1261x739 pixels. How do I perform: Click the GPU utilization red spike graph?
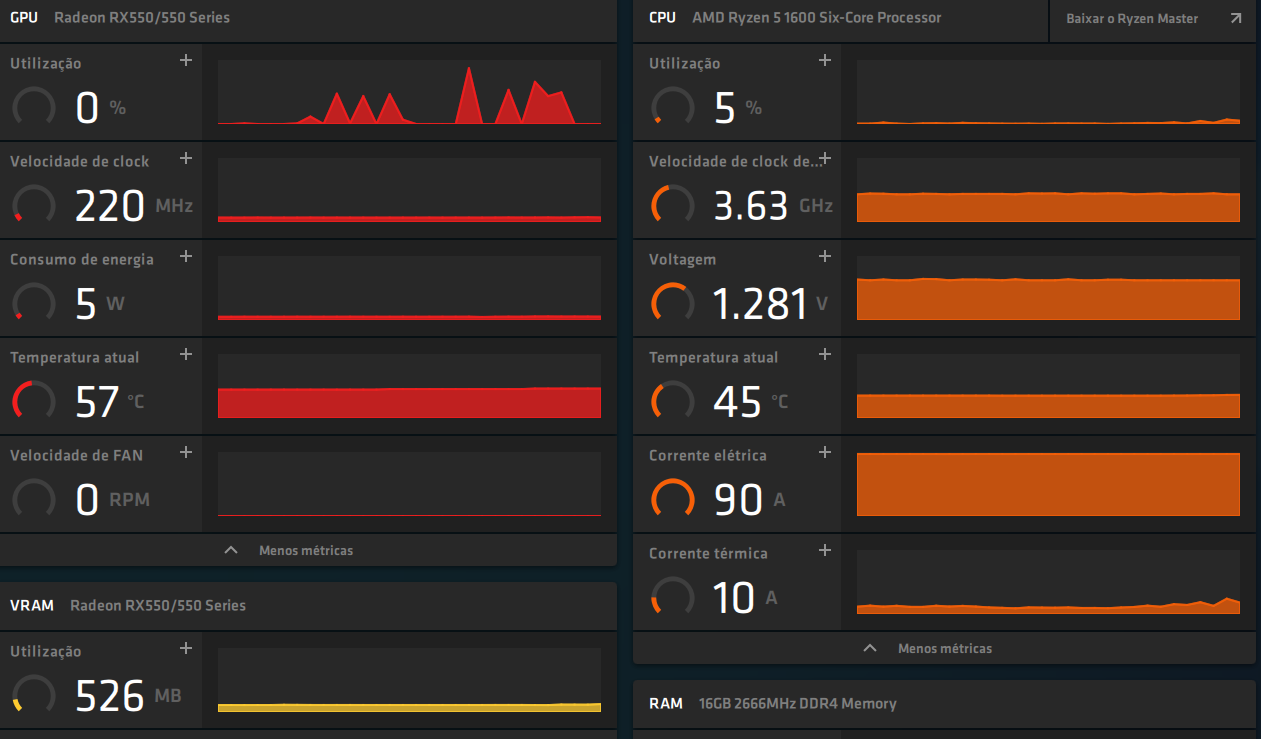tap(409, 92)
